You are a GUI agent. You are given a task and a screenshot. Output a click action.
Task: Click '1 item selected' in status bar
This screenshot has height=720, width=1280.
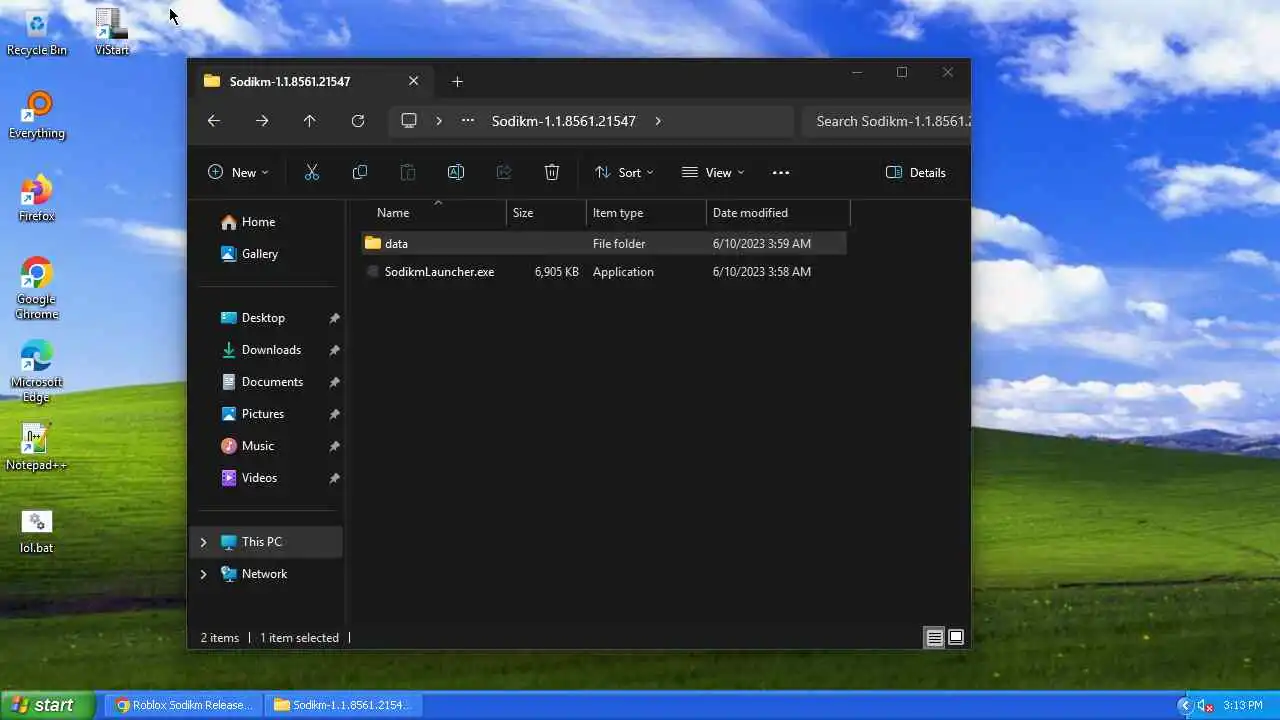click(300, 638)
